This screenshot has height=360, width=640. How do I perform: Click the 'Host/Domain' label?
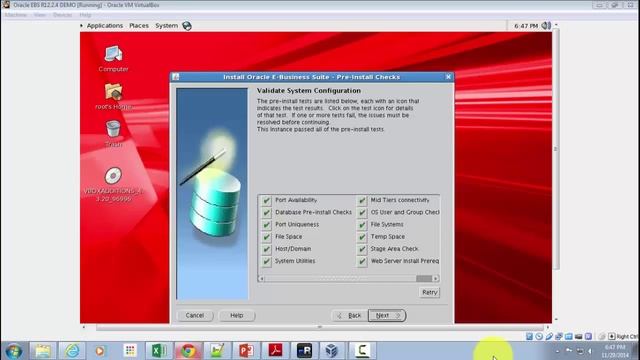[x=293, y=249]
